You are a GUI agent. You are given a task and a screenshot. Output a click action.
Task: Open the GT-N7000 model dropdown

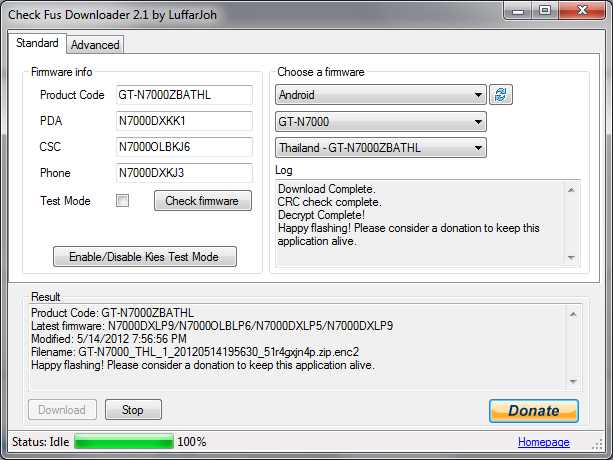[381, 122]
